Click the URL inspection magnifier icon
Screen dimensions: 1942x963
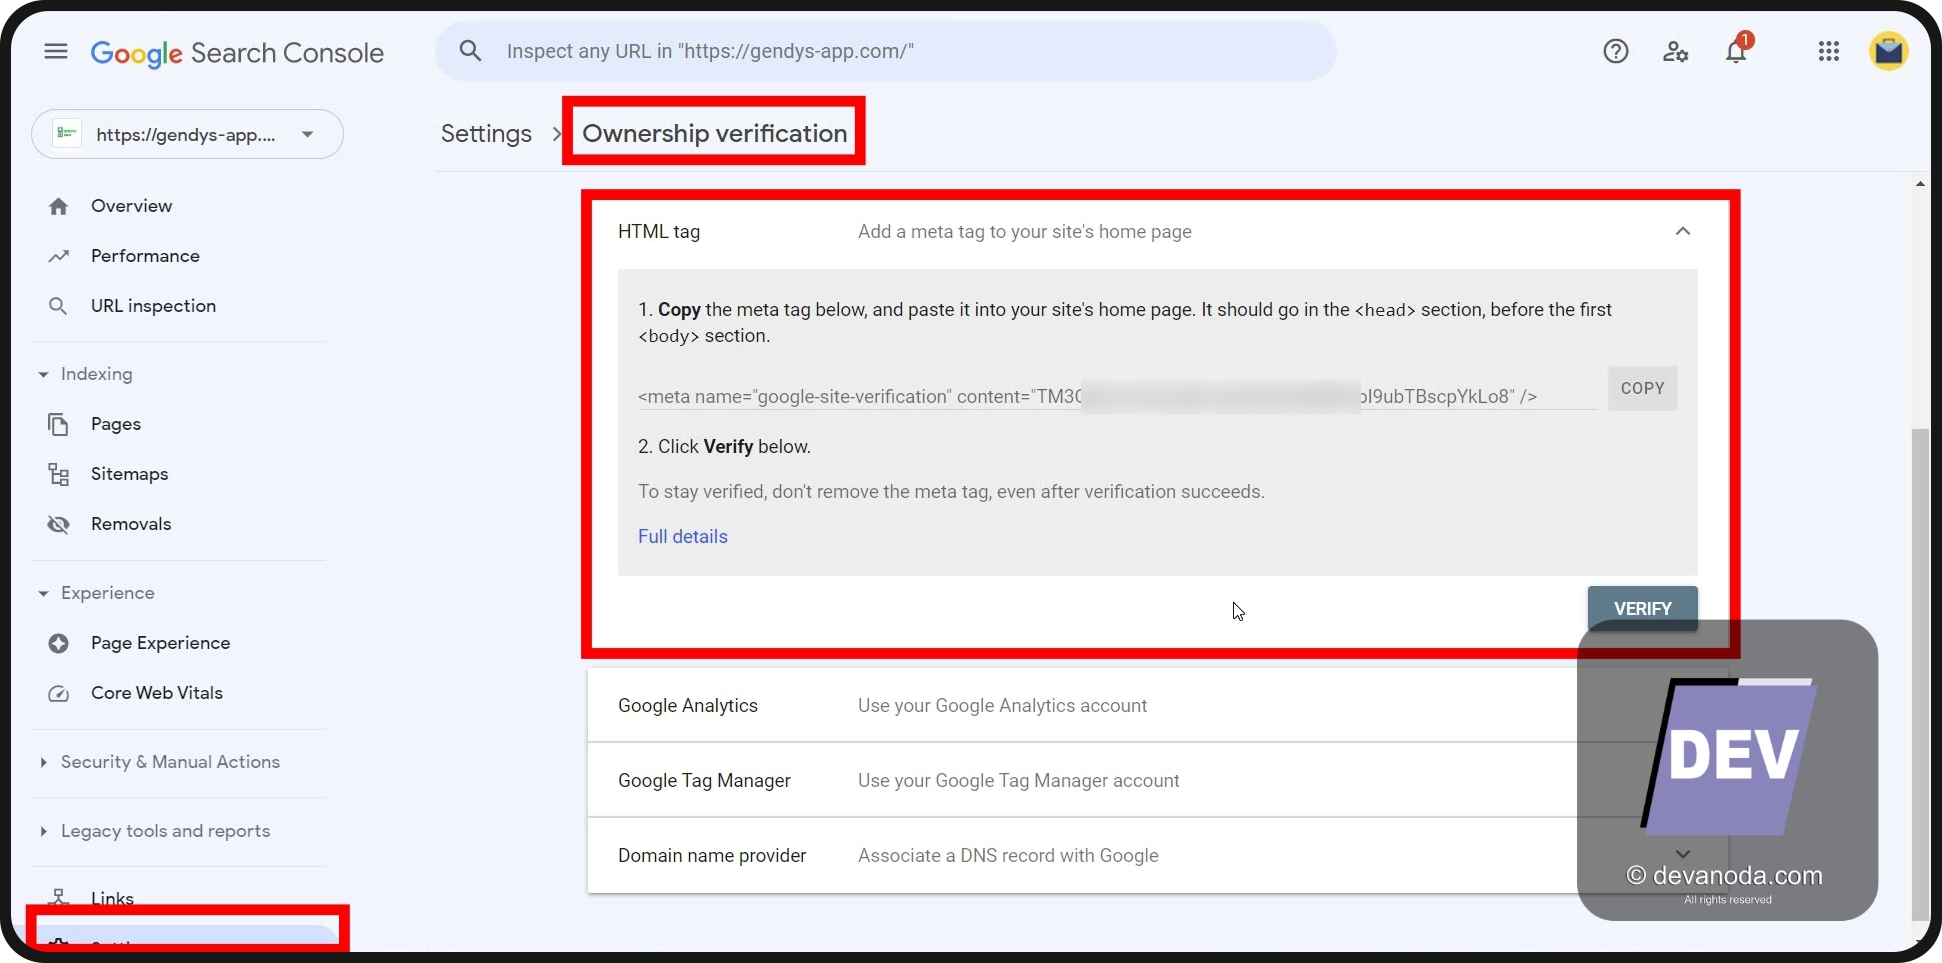coord(58,306)
